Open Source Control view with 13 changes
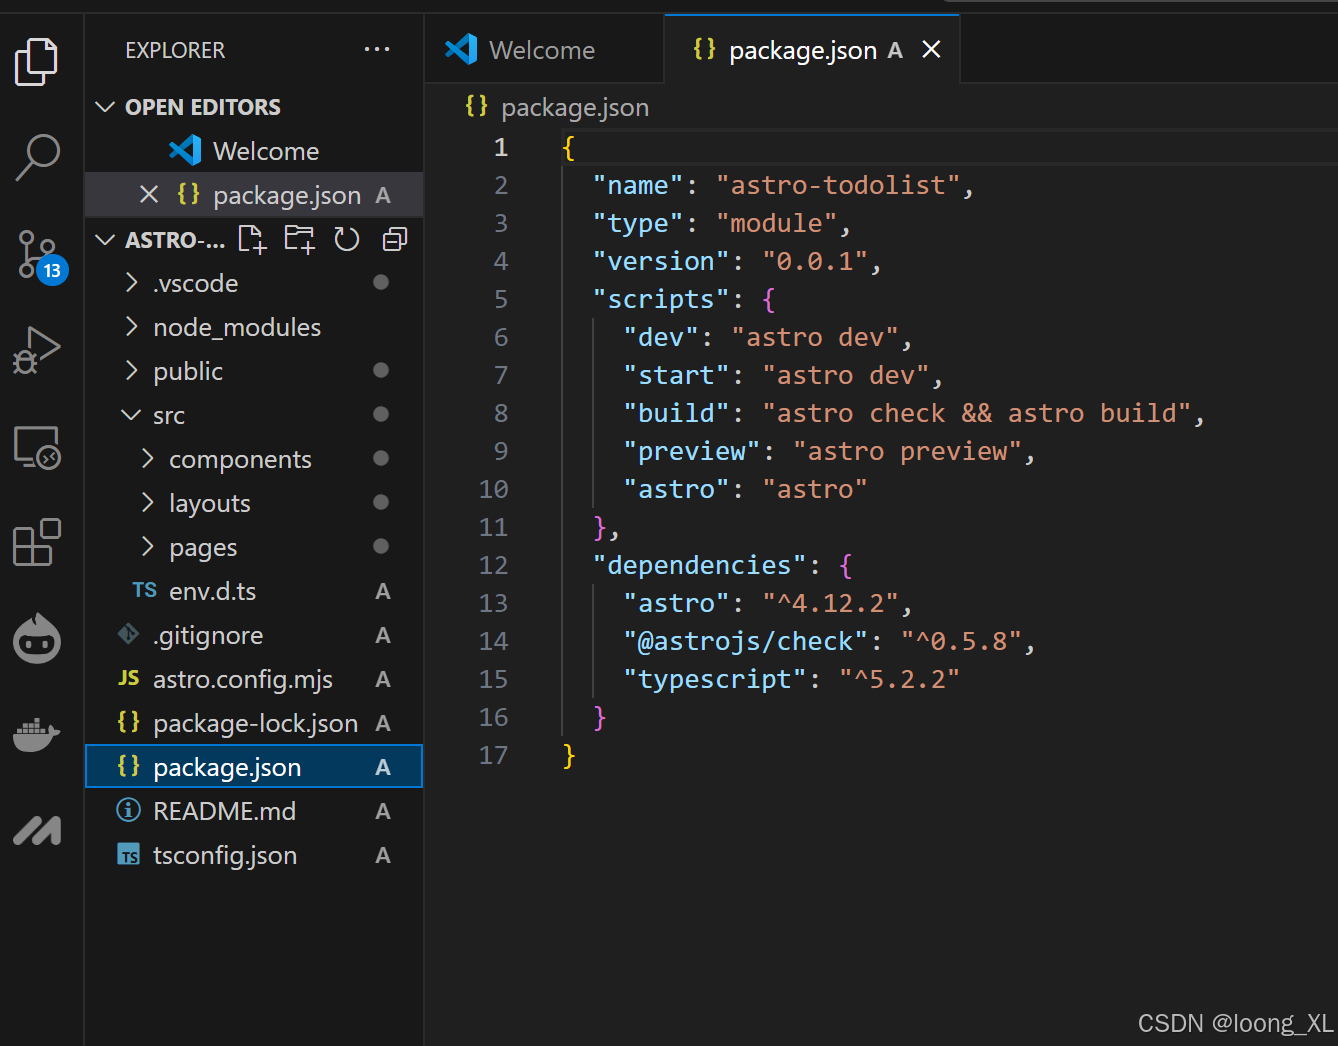 tap(40, 256)
